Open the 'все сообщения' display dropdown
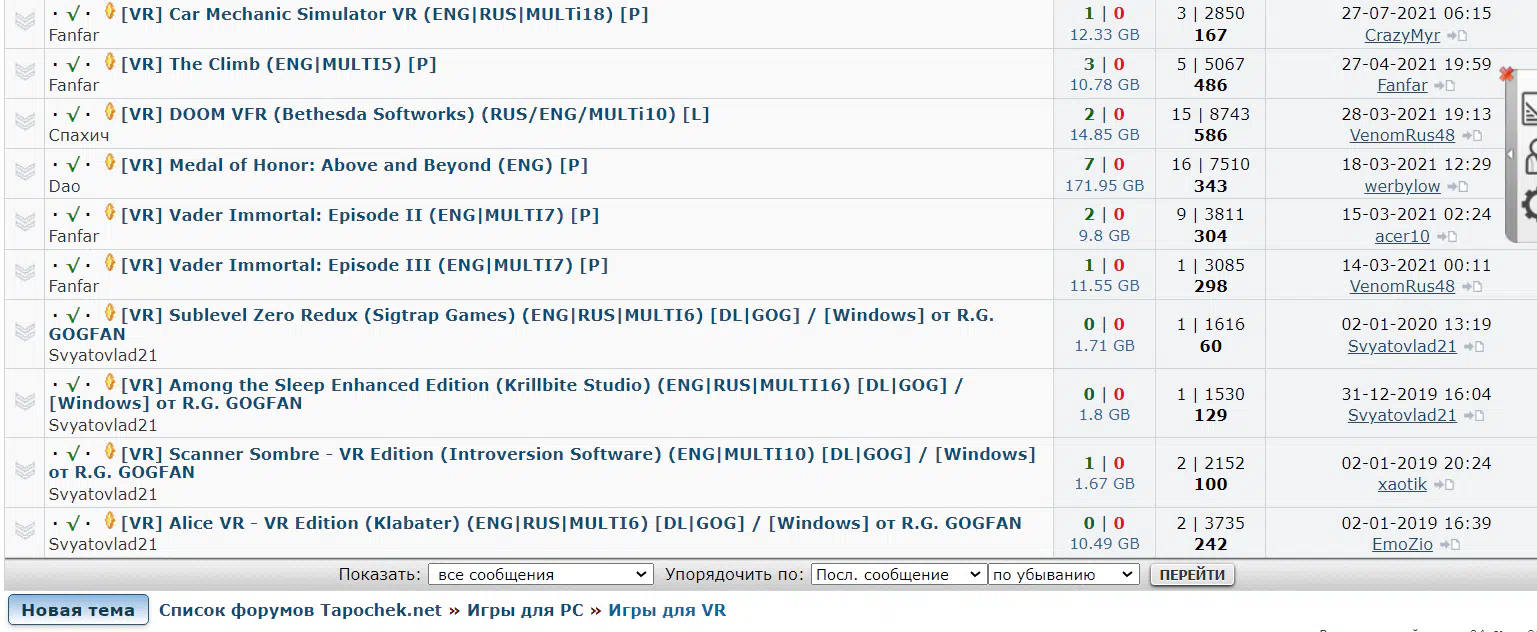1537x632 pixels. click(x=540, y=575)
